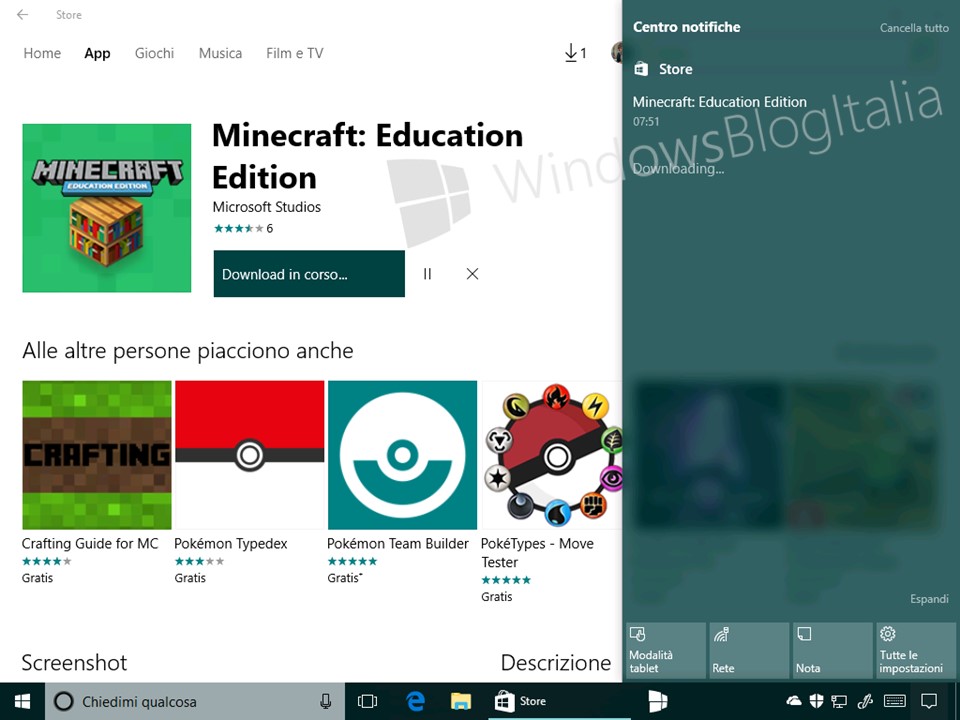Open the Windows Ink pen tray icon
This screenshot has height=720, width=960.
865,701
